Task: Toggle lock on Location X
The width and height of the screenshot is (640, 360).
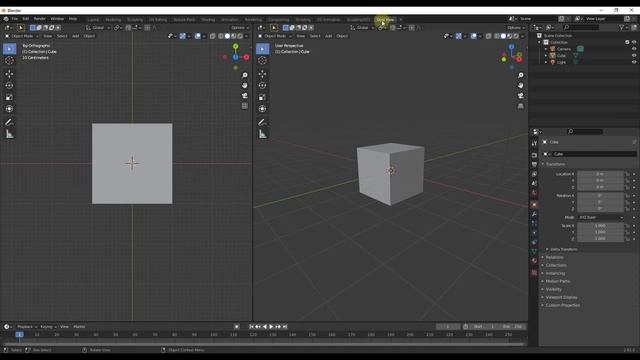Action: (627, 174)
